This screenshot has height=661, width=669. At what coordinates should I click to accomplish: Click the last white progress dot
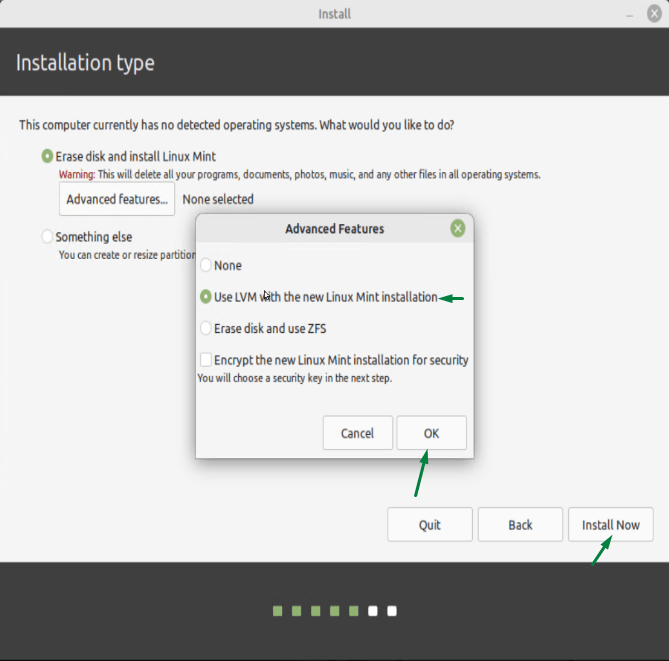[x=392, y=610]
